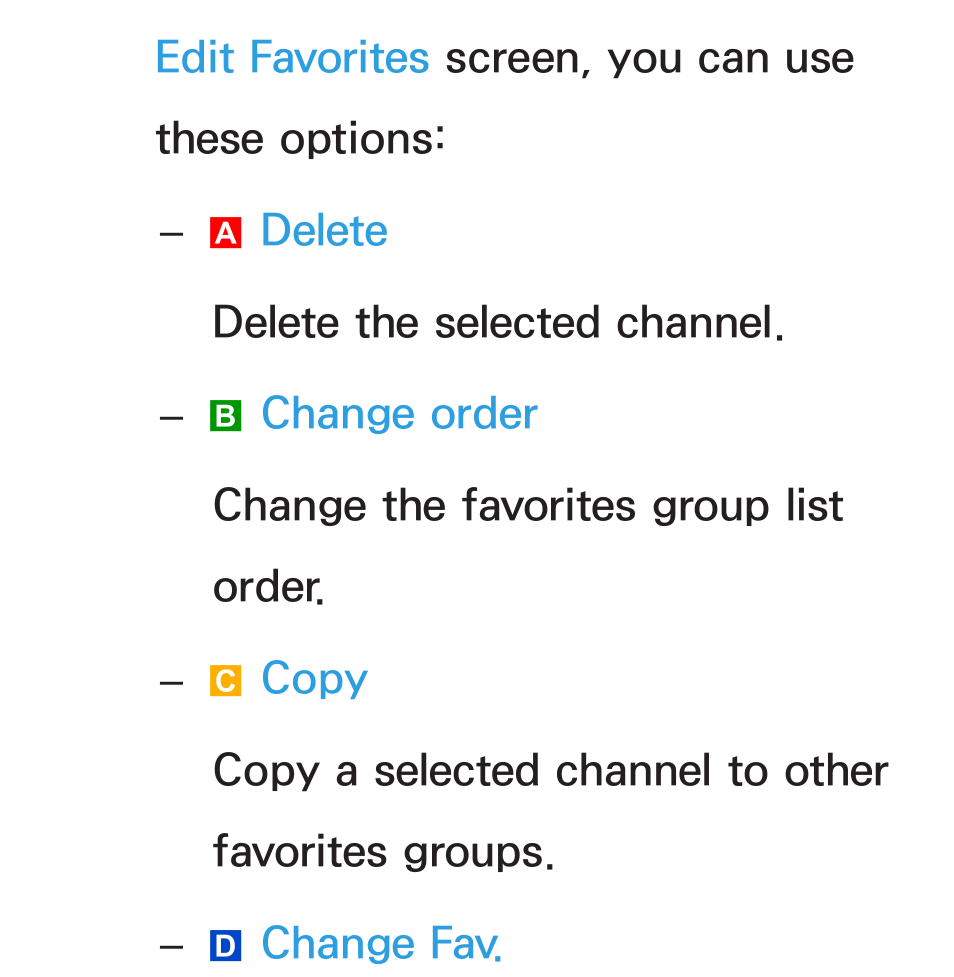Click the 'favorites groups.' text line
Viewport: 954px width, 977px height.
(x=383, y=853)
